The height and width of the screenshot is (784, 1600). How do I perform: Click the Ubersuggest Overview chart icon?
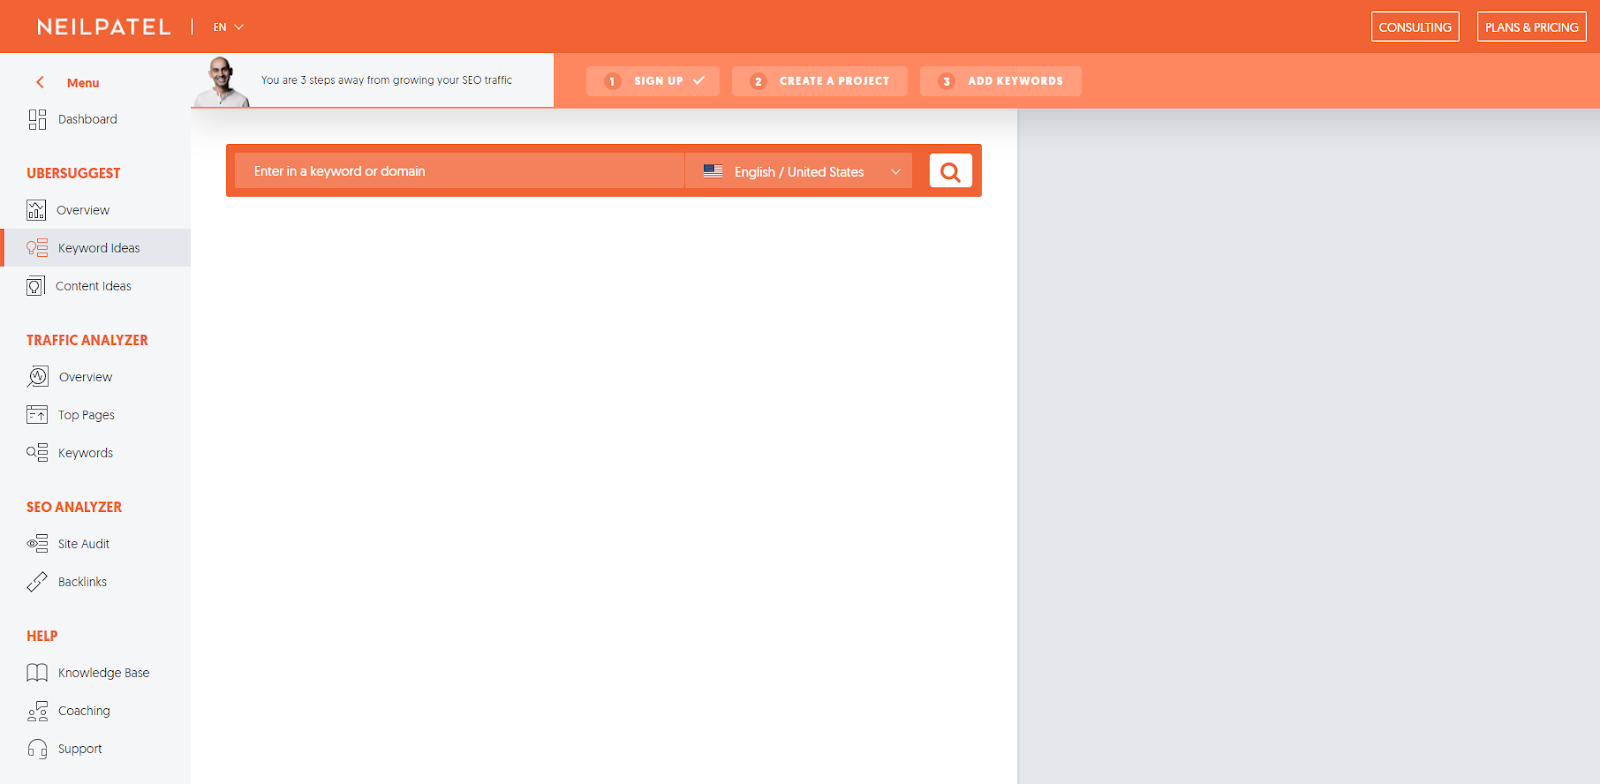click(x=36, y=210)
